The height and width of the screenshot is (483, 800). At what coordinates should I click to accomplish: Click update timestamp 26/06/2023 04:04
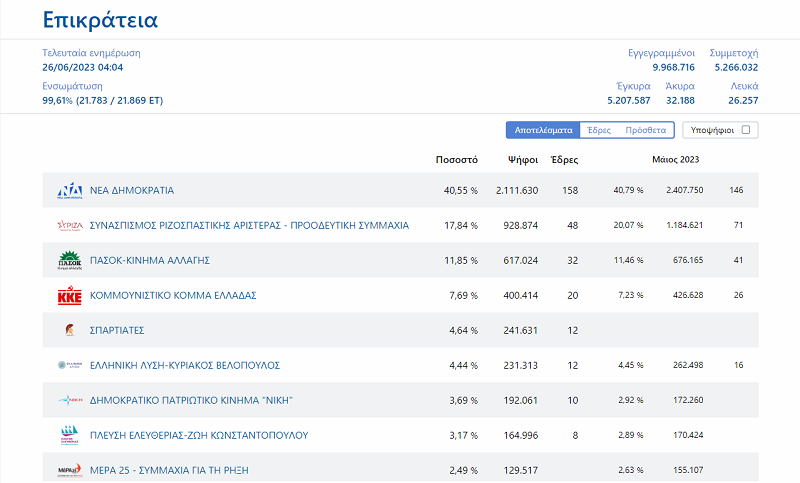point(83,67)
